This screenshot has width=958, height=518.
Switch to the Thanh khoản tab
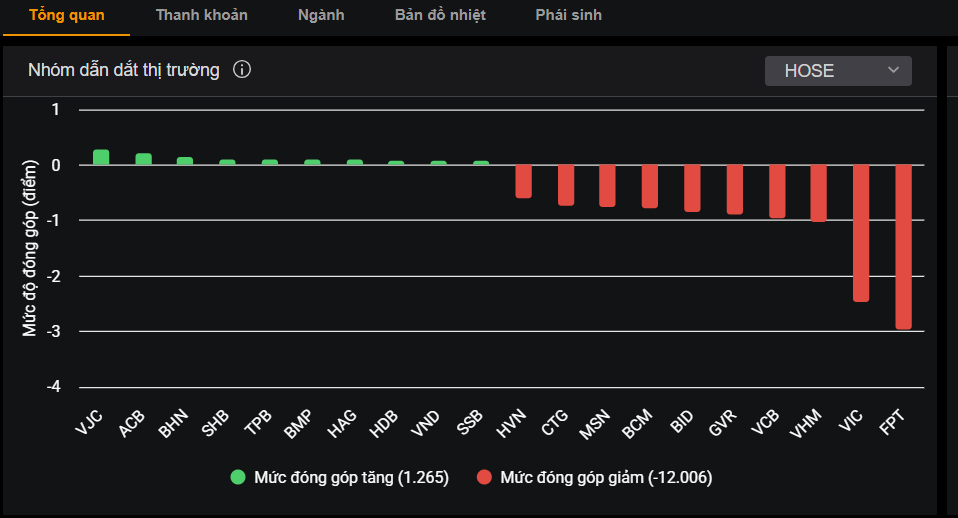201,15
